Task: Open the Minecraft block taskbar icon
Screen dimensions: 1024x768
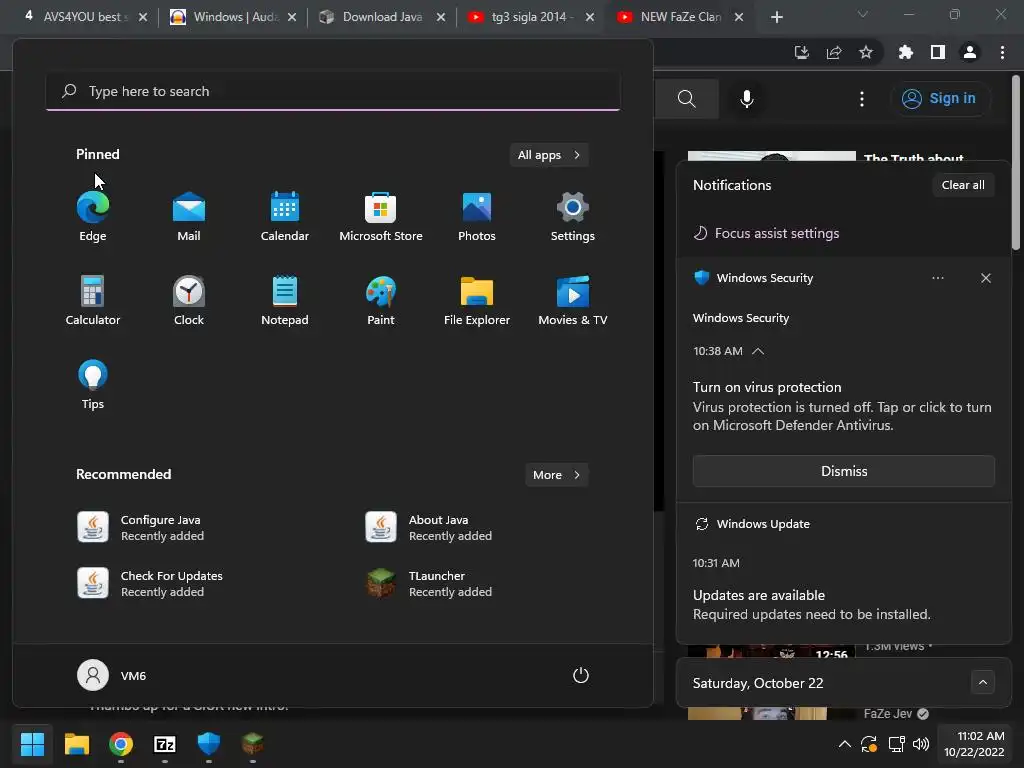Action: pos(253,743)
